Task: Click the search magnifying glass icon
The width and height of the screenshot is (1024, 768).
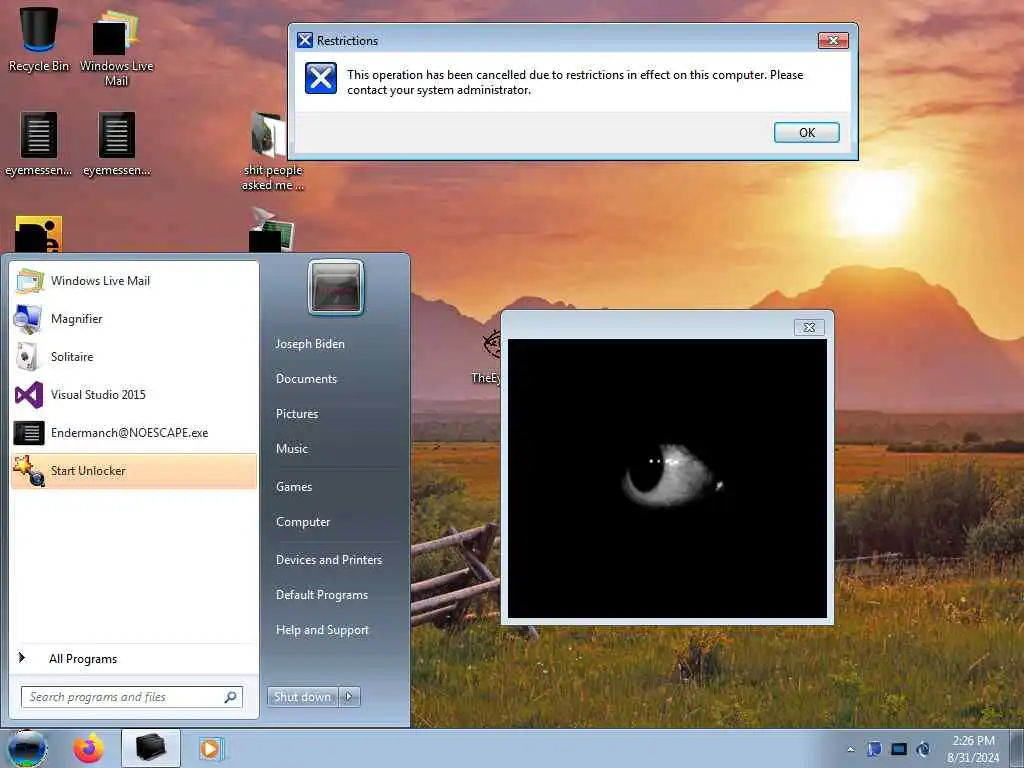Action: pyautogui.click(x=231, y=697)
